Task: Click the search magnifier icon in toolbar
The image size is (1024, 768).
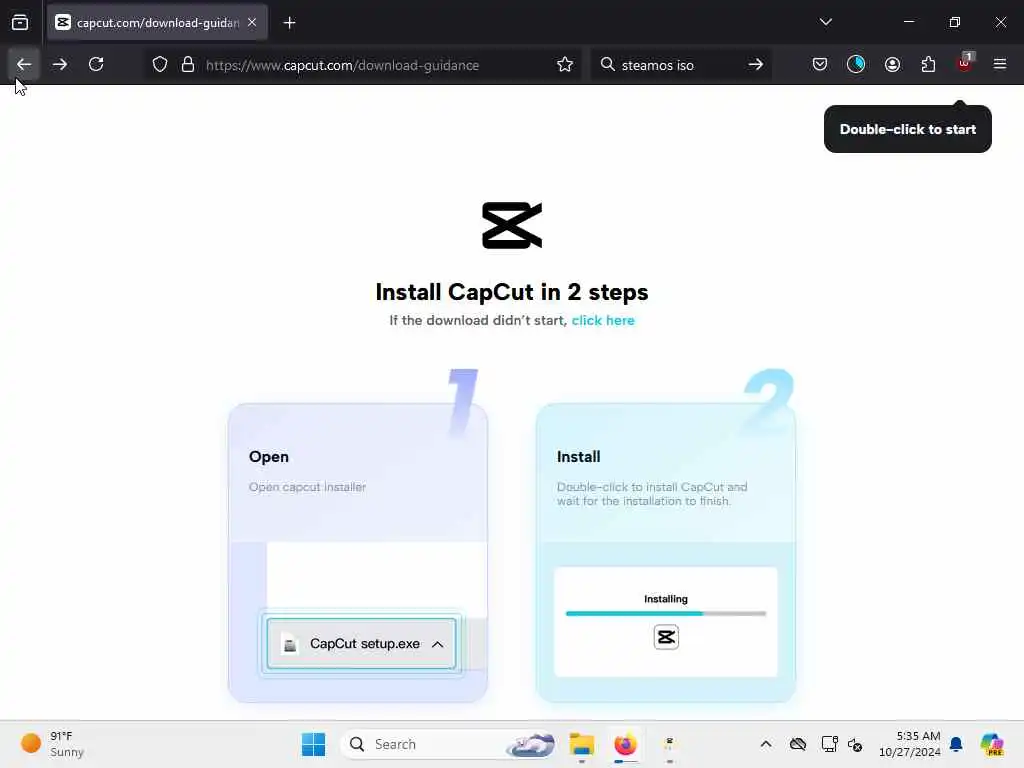Action: tap(607, 65)
